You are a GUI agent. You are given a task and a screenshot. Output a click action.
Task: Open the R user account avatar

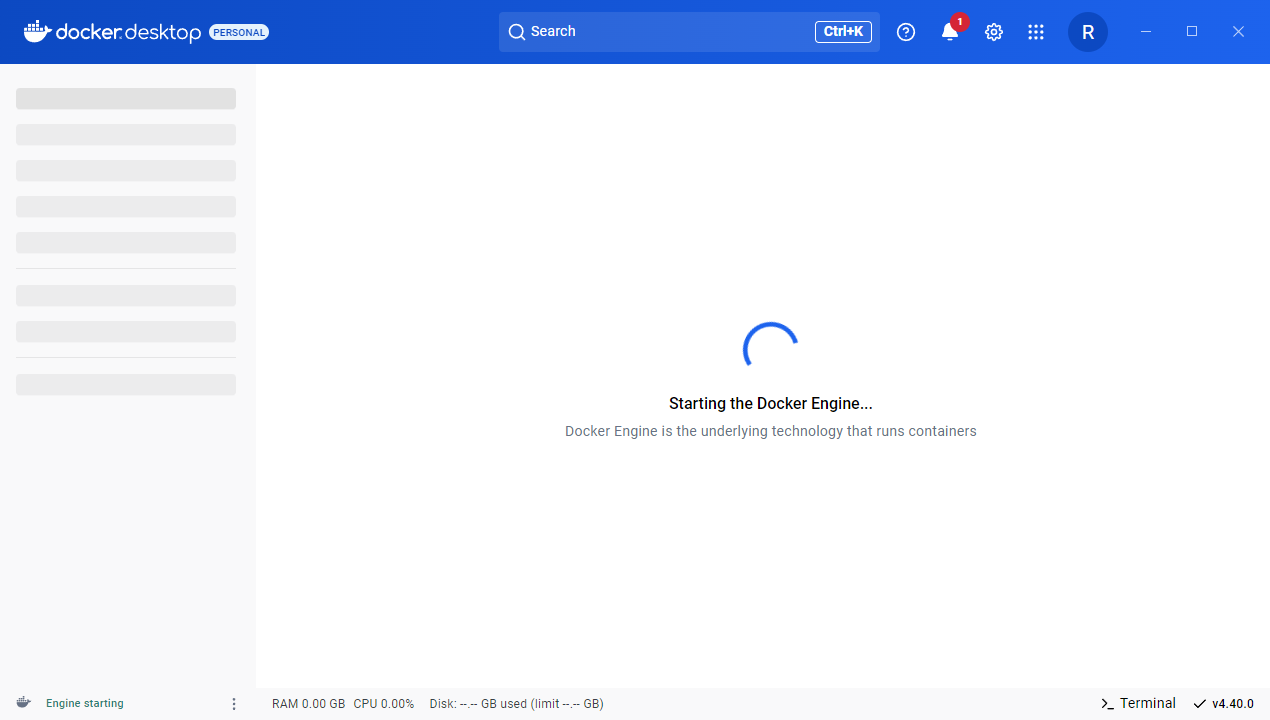point(1088,32)
